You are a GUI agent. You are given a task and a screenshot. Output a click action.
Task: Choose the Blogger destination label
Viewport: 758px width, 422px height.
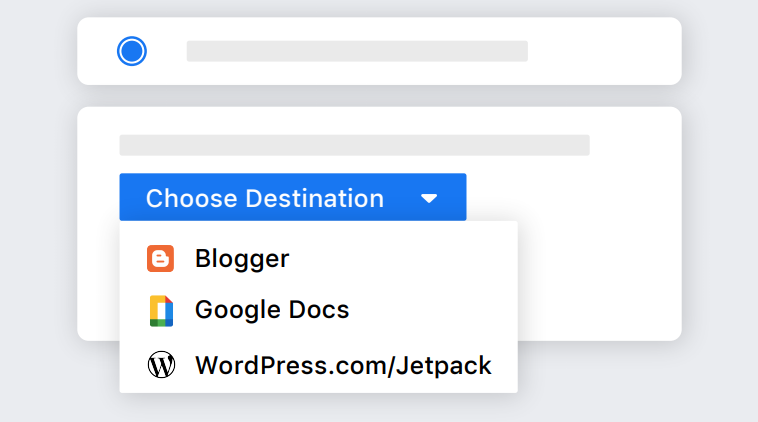point(242,259)
